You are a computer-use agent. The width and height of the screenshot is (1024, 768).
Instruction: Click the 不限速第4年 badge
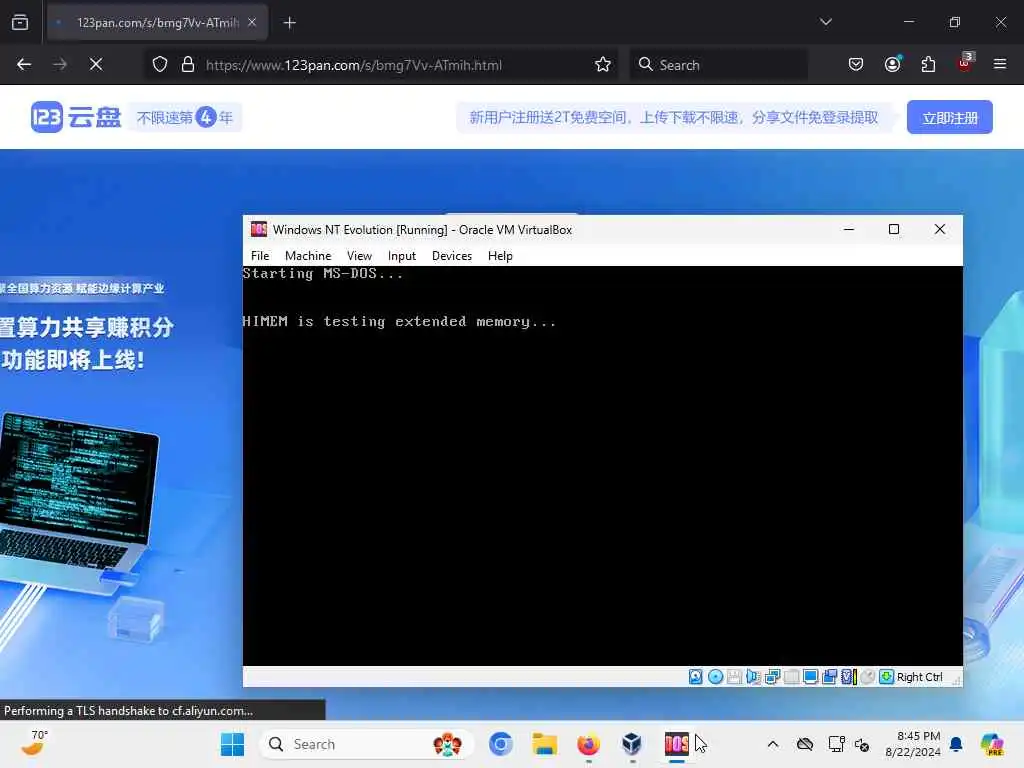185,118
